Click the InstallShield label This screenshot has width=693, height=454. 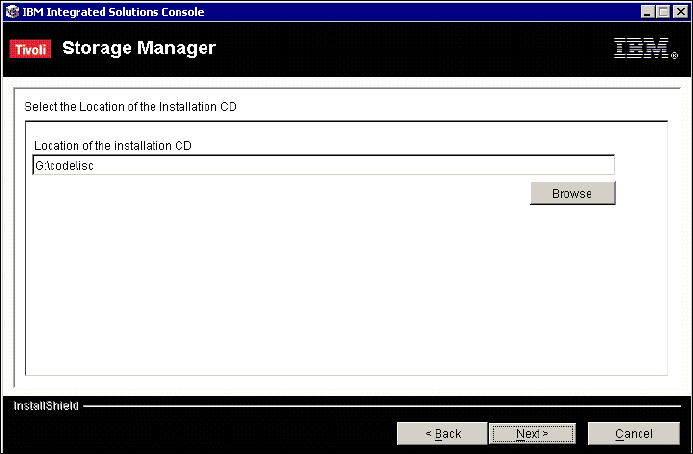pyautogui.click(x=46, y=406)
